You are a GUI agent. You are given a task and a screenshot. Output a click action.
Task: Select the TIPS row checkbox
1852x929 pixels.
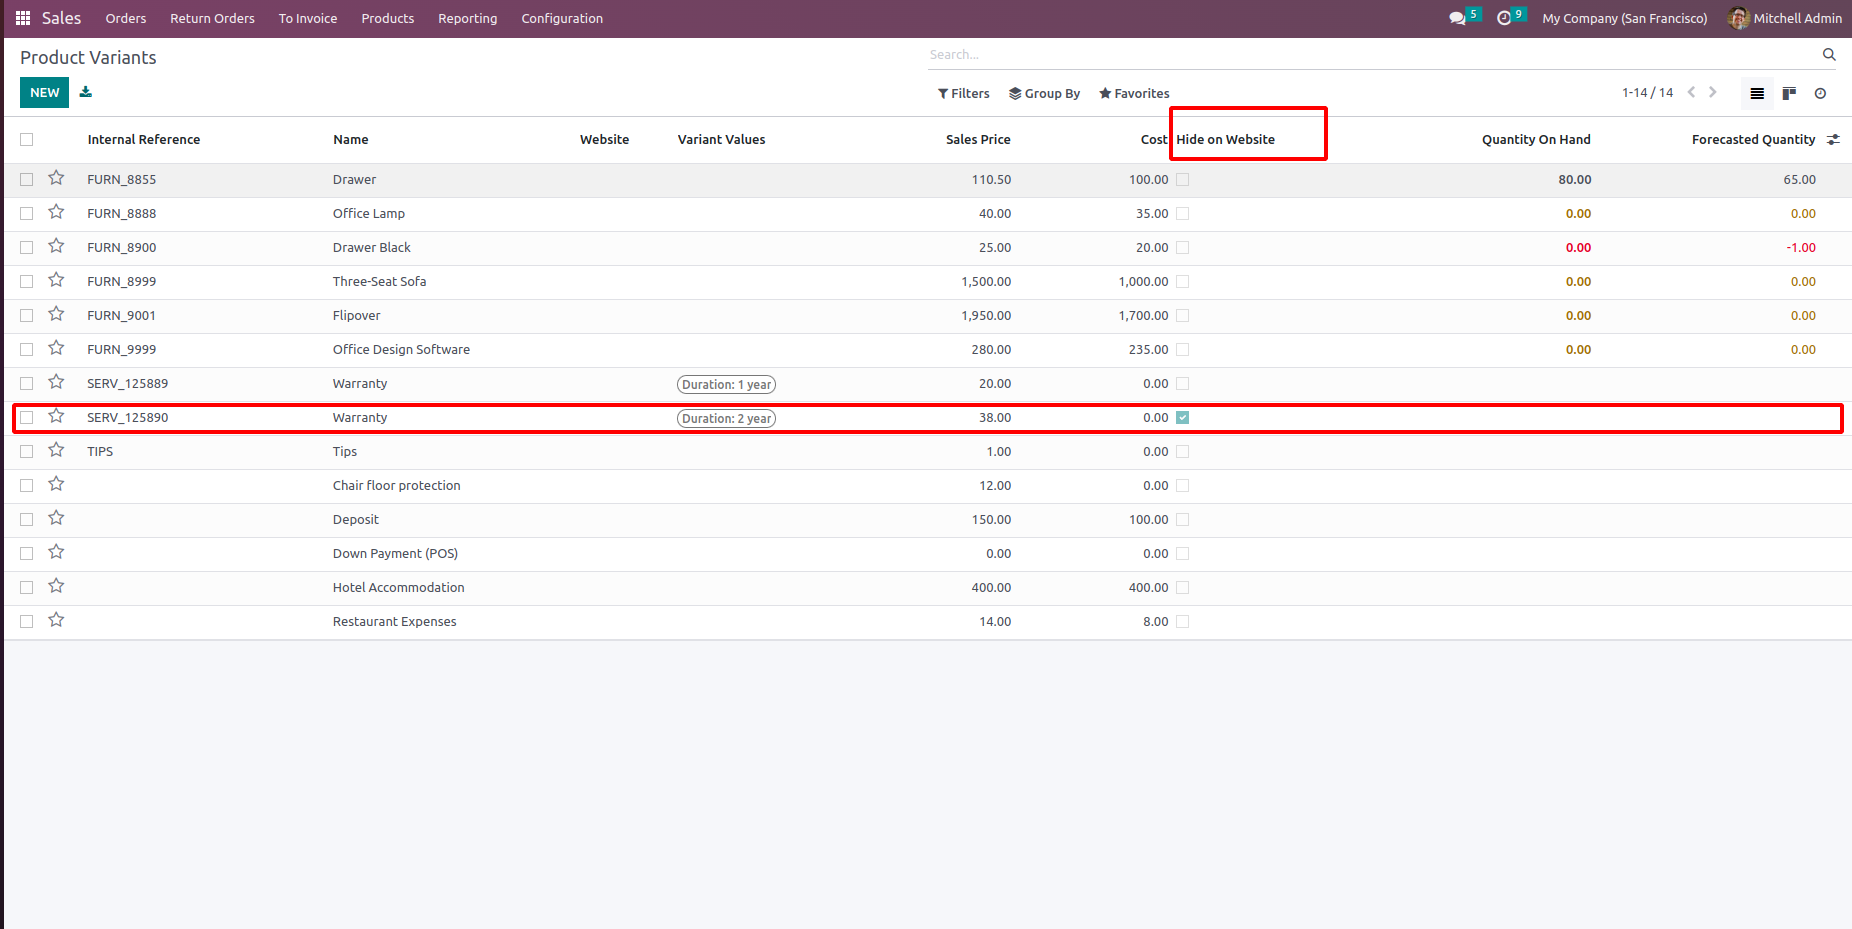(27, 452)
